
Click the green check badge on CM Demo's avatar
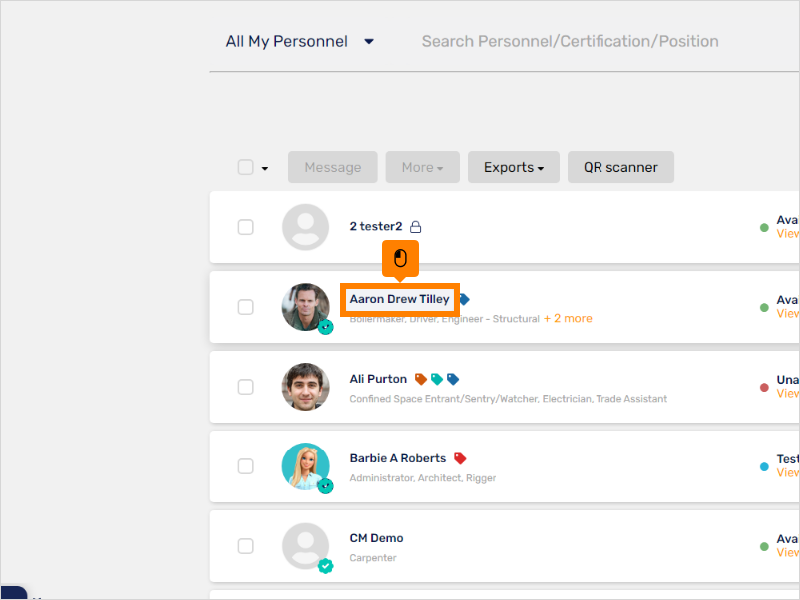[x=325, y=565]
